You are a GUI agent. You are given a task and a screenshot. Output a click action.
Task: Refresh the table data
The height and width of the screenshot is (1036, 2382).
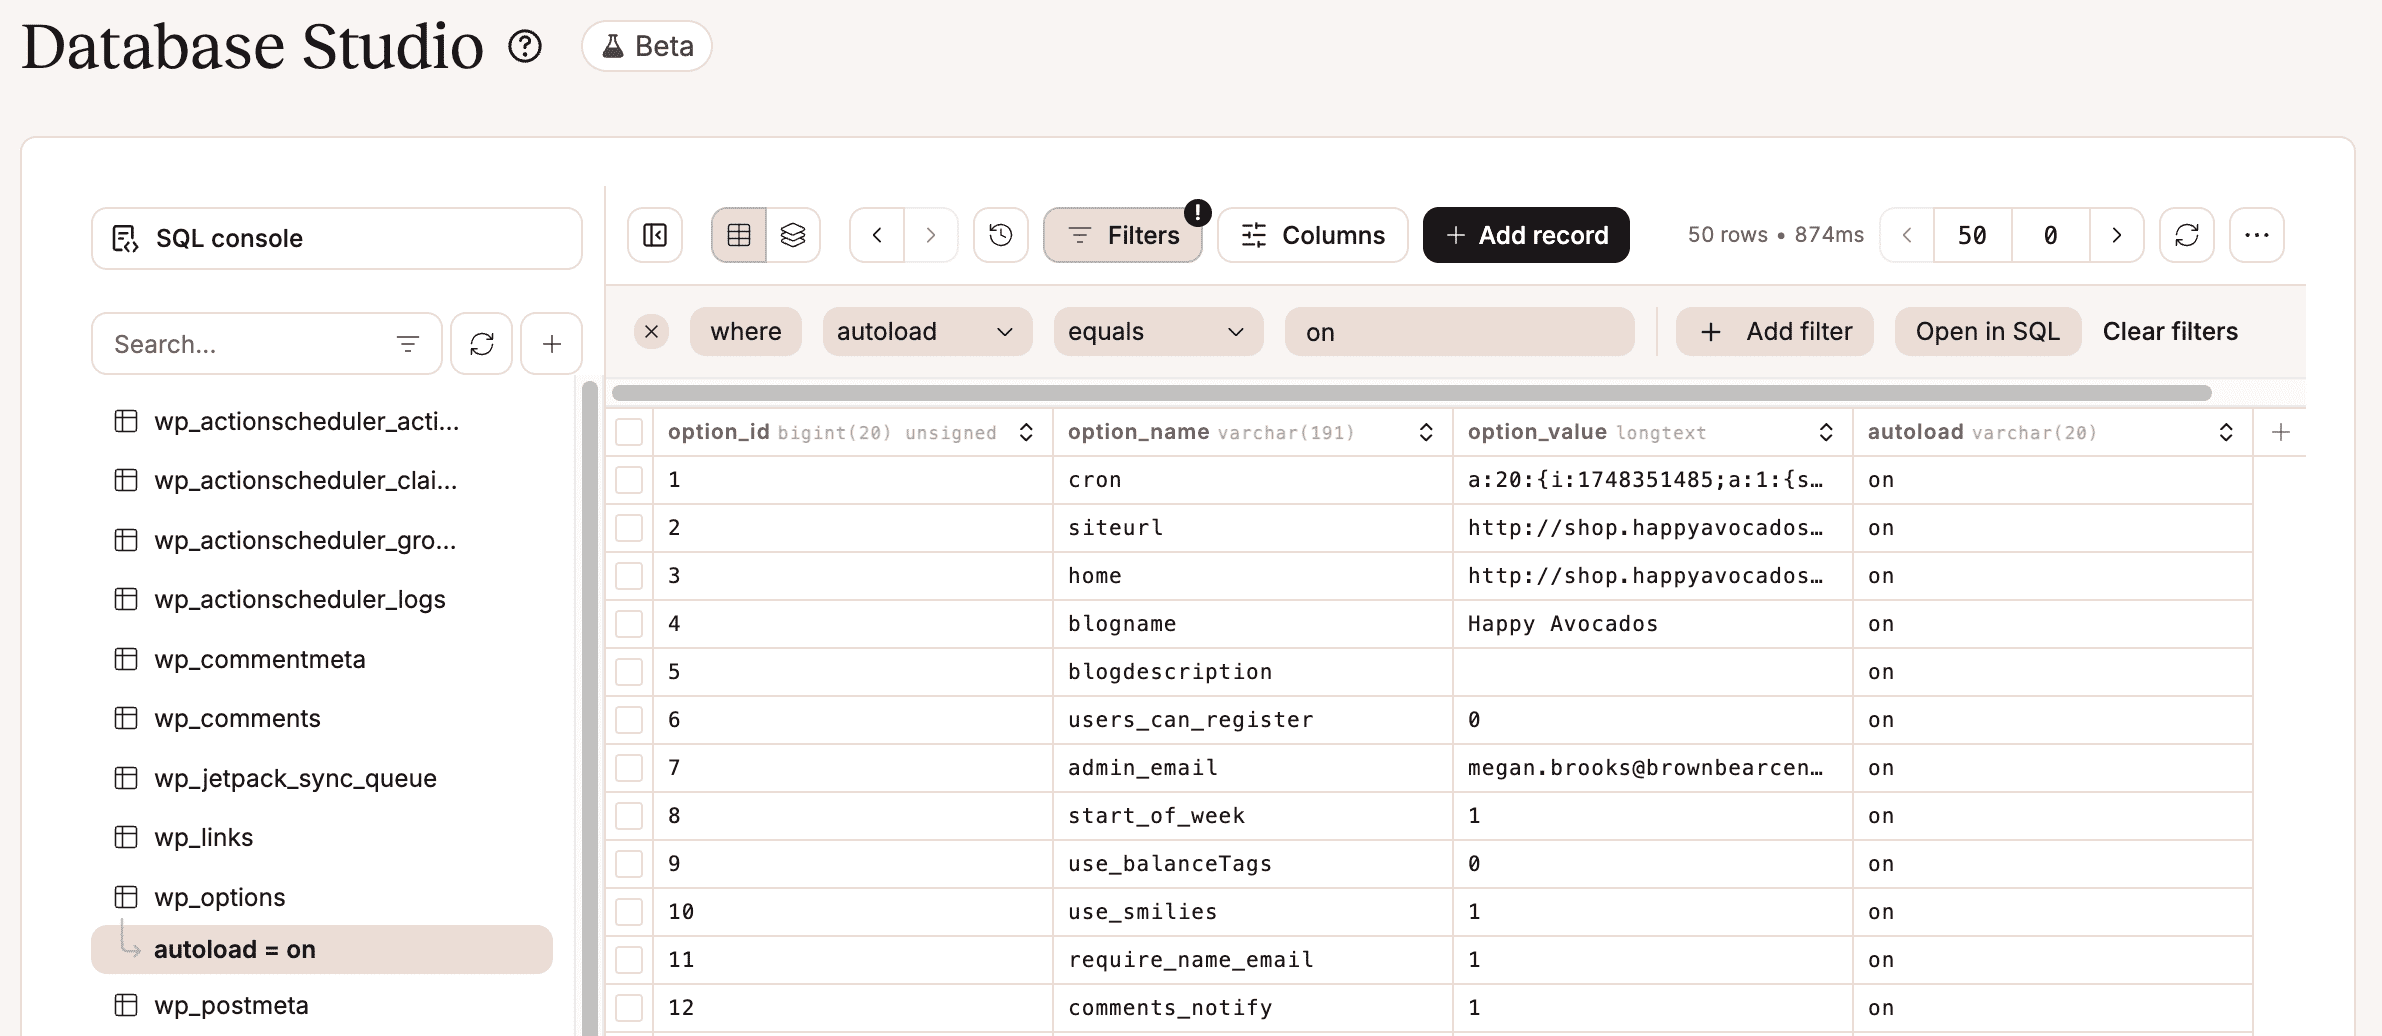2187,235
